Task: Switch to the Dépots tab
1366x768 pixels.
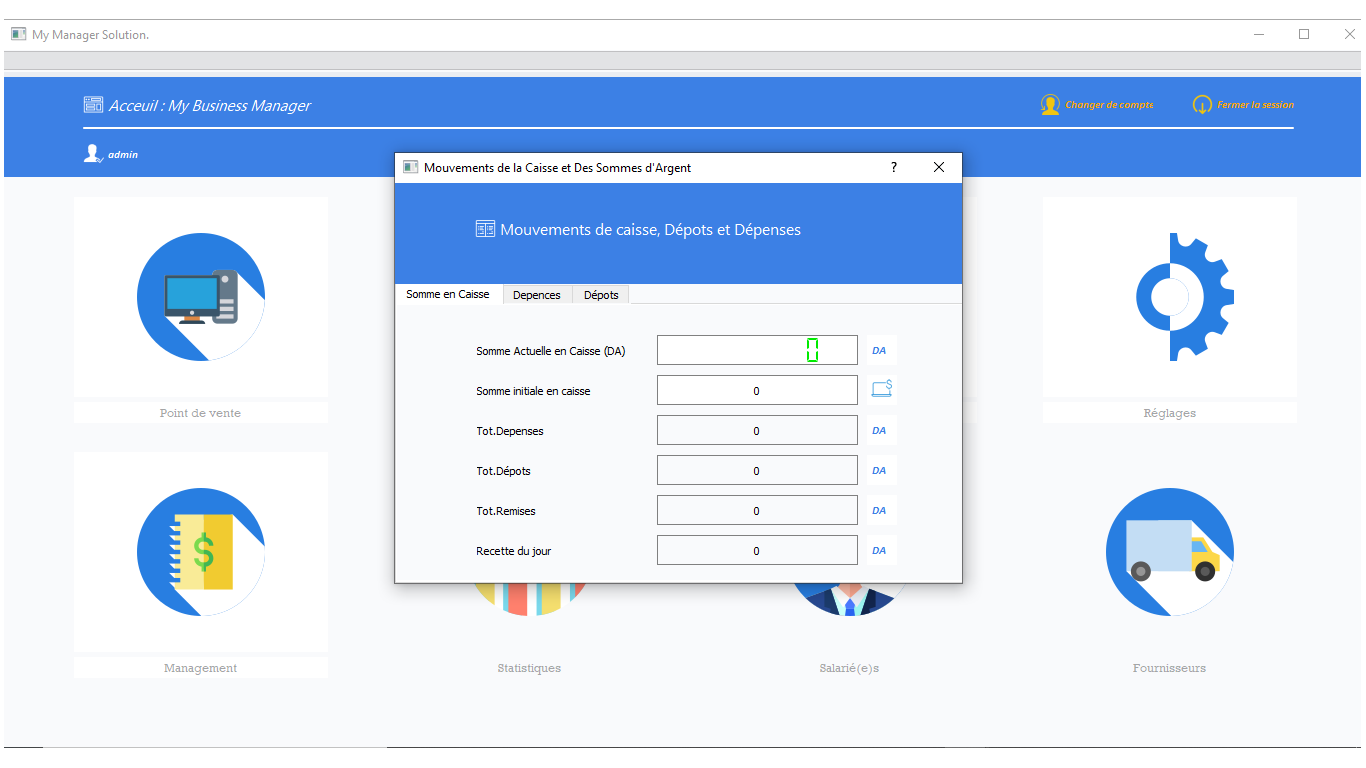Action: (x=600, y=294)
